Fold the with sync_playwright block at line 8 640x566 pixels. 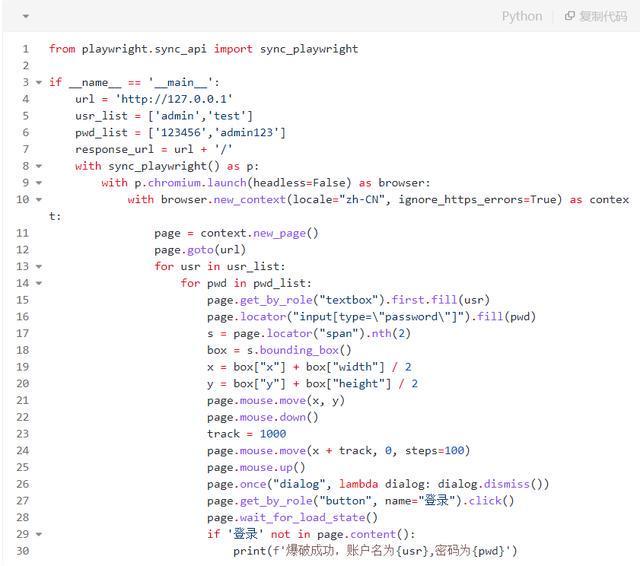click(x=39, y=167)
